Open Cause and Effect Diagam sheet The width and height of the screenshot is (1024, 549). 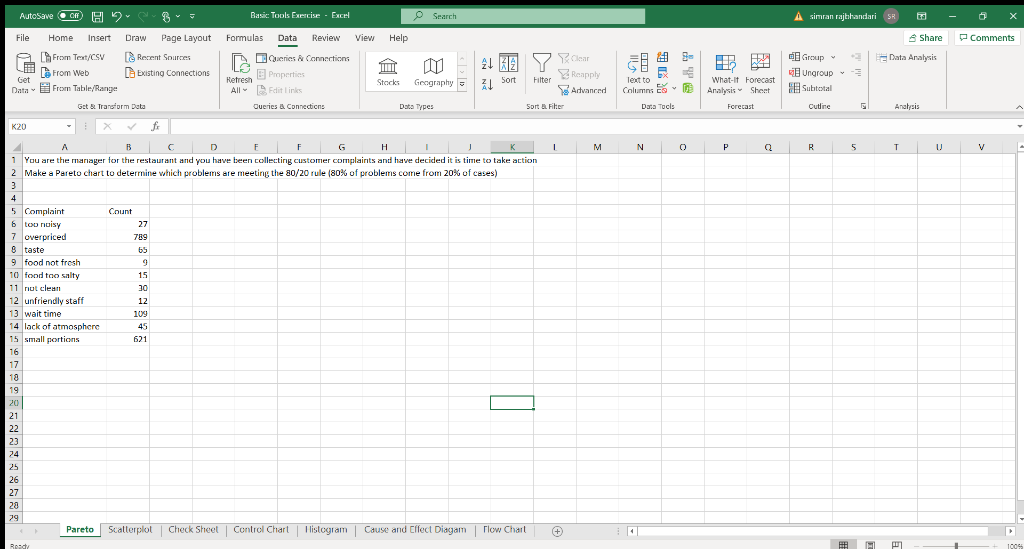tap(415, 529)
